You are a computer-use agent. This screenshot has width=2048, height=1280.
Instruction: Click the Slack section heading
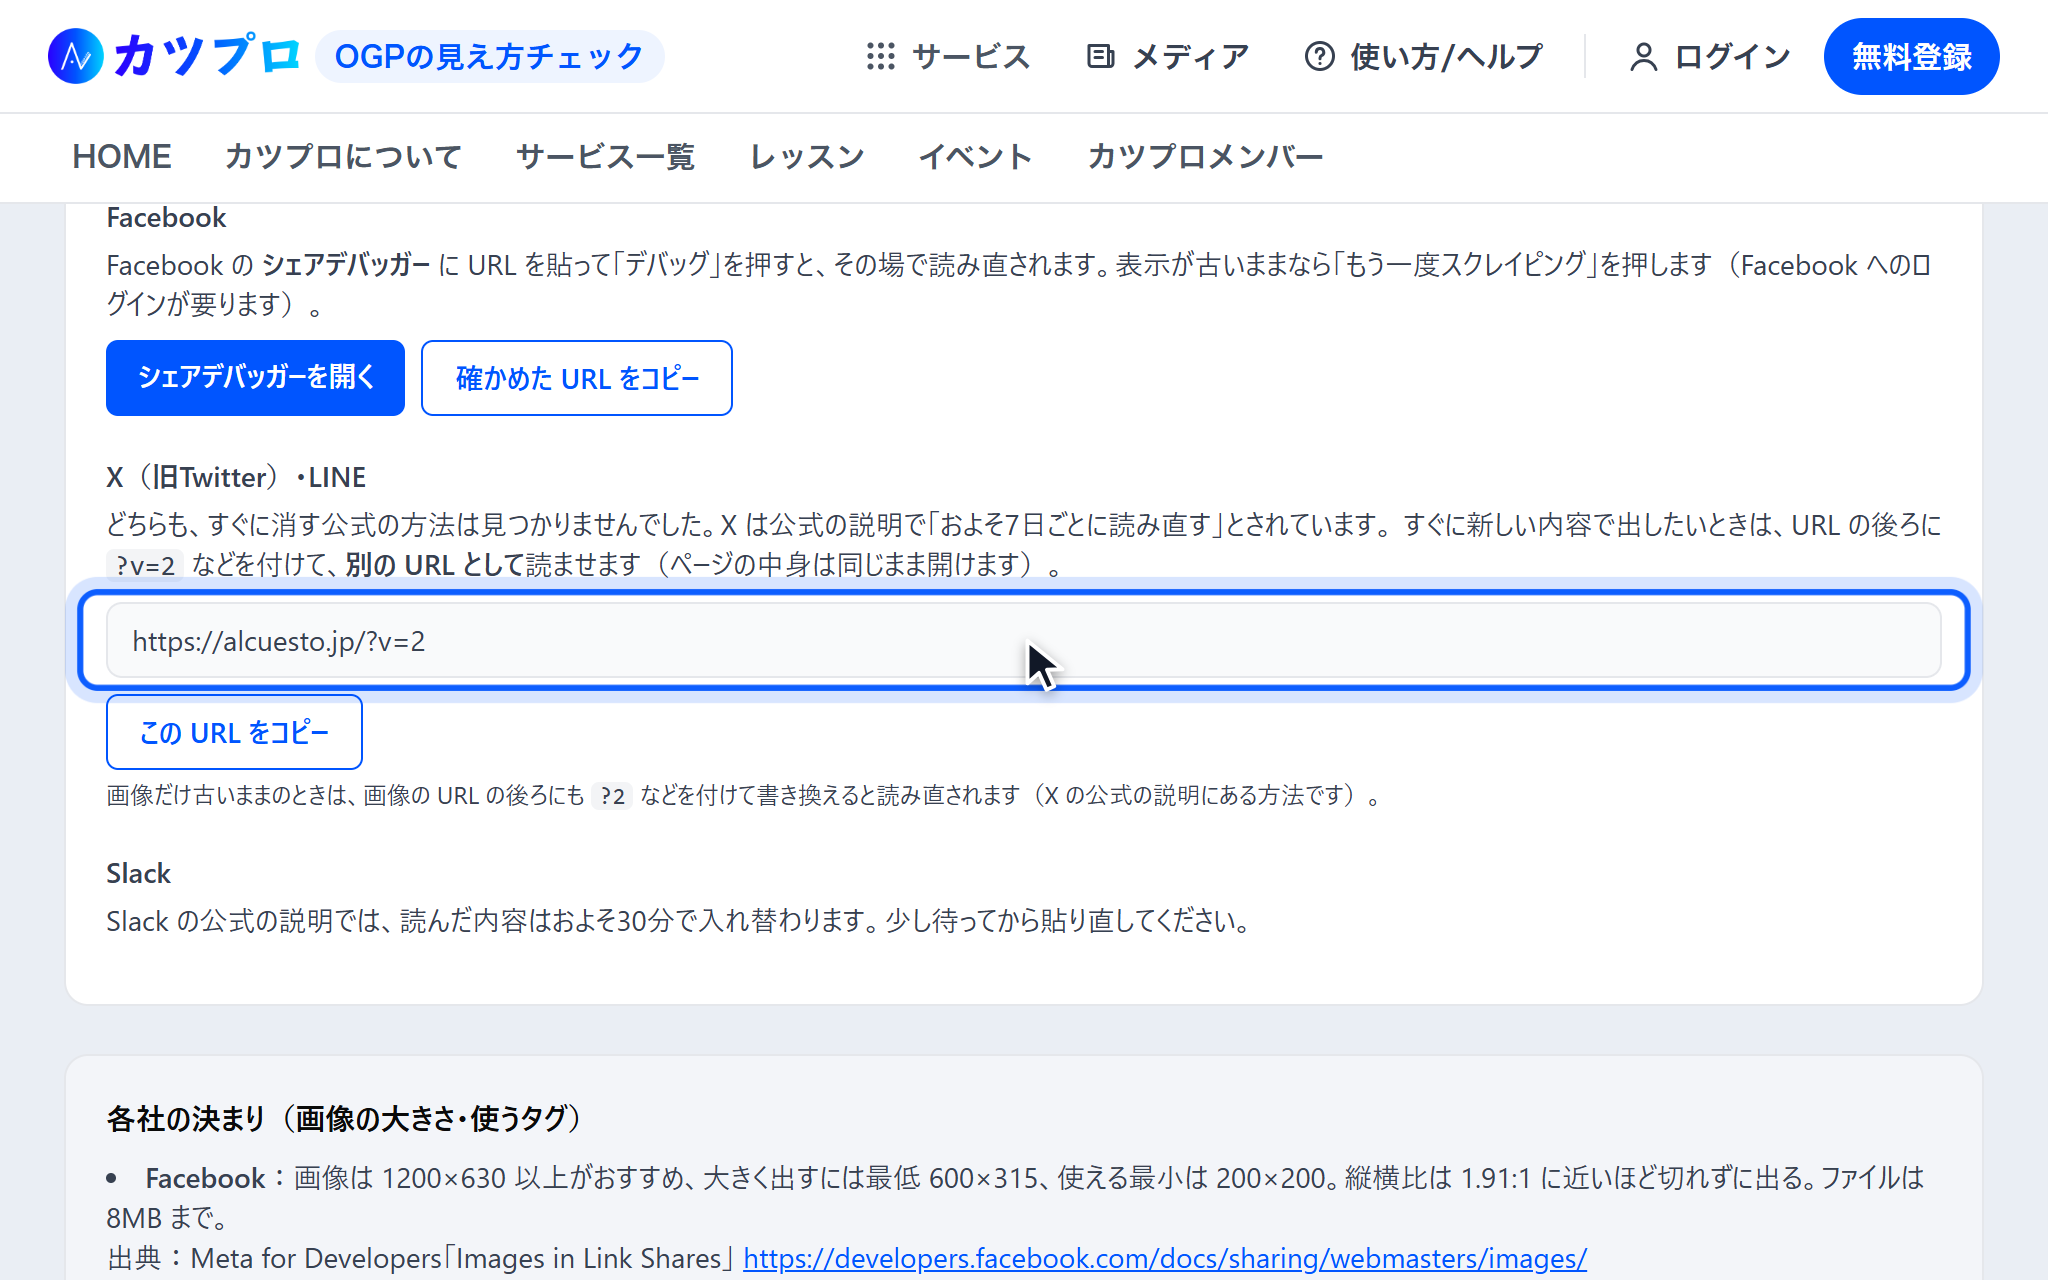138,873
